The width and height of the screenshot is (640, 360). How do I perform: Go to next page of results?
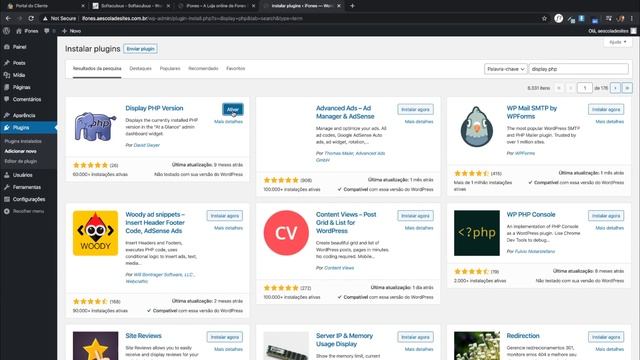[615, 88]
